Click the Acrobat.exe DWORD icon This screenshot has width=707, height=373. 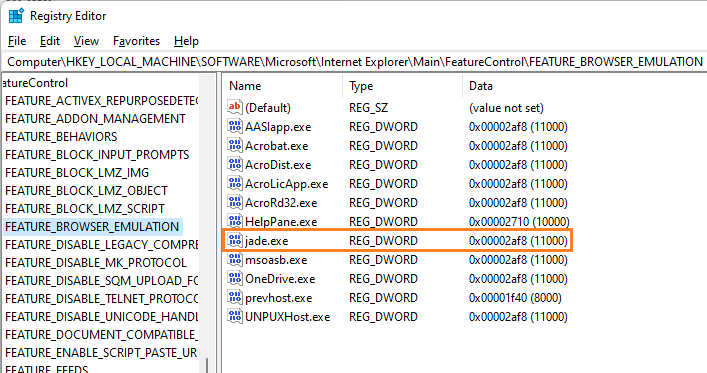[235, 145]
